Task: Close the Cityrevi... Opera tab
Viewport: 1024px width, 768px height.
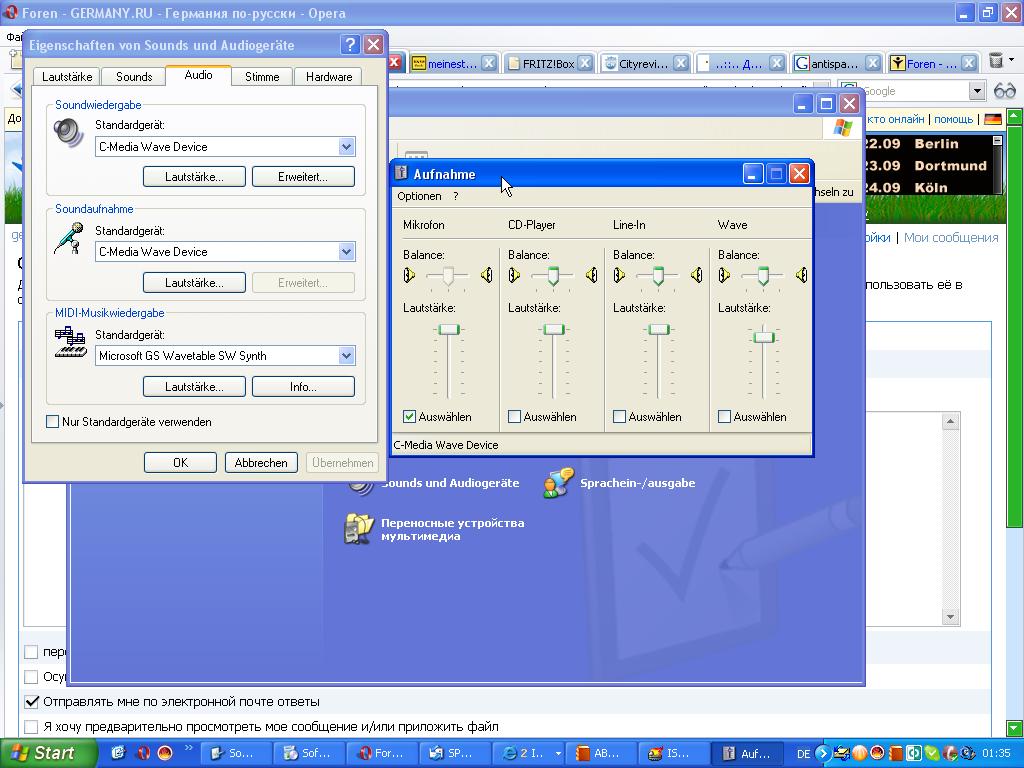Action: click(680, 63)
